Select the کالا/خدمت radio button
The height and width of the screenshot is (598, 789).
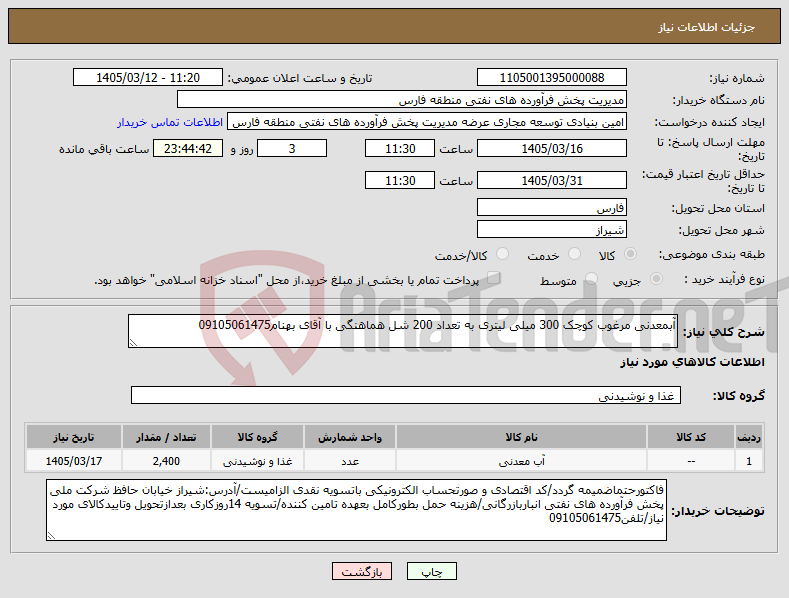[x=502, y=254]
